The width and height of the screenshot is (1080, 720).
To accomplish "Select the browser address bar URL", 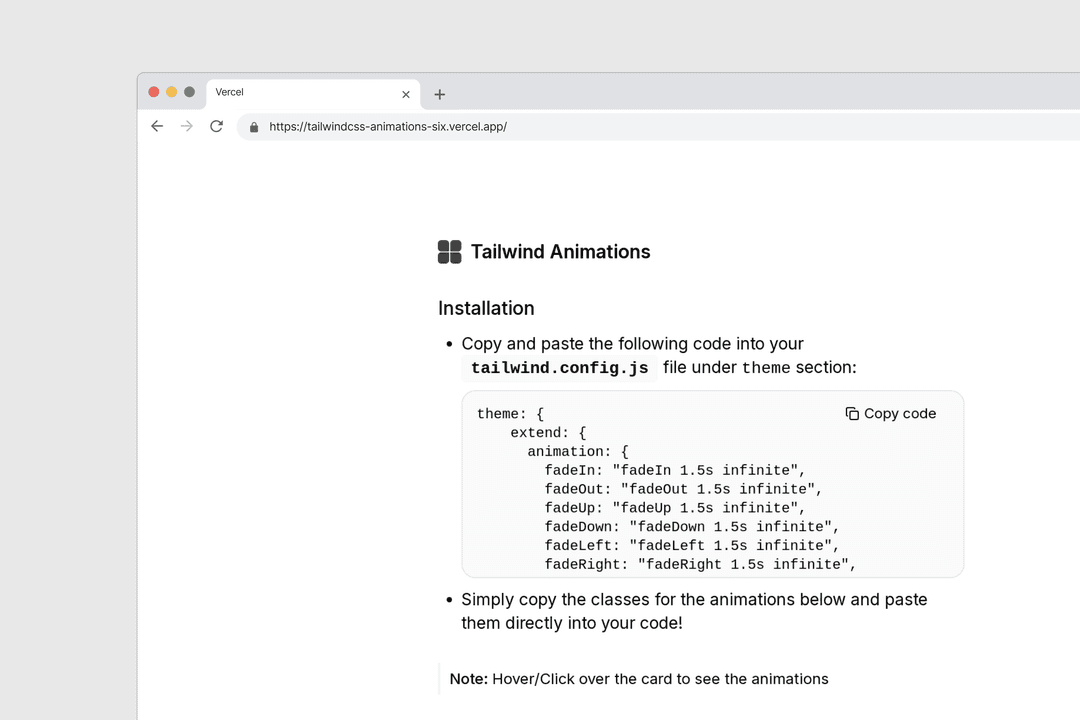I will tap(388, 126).
